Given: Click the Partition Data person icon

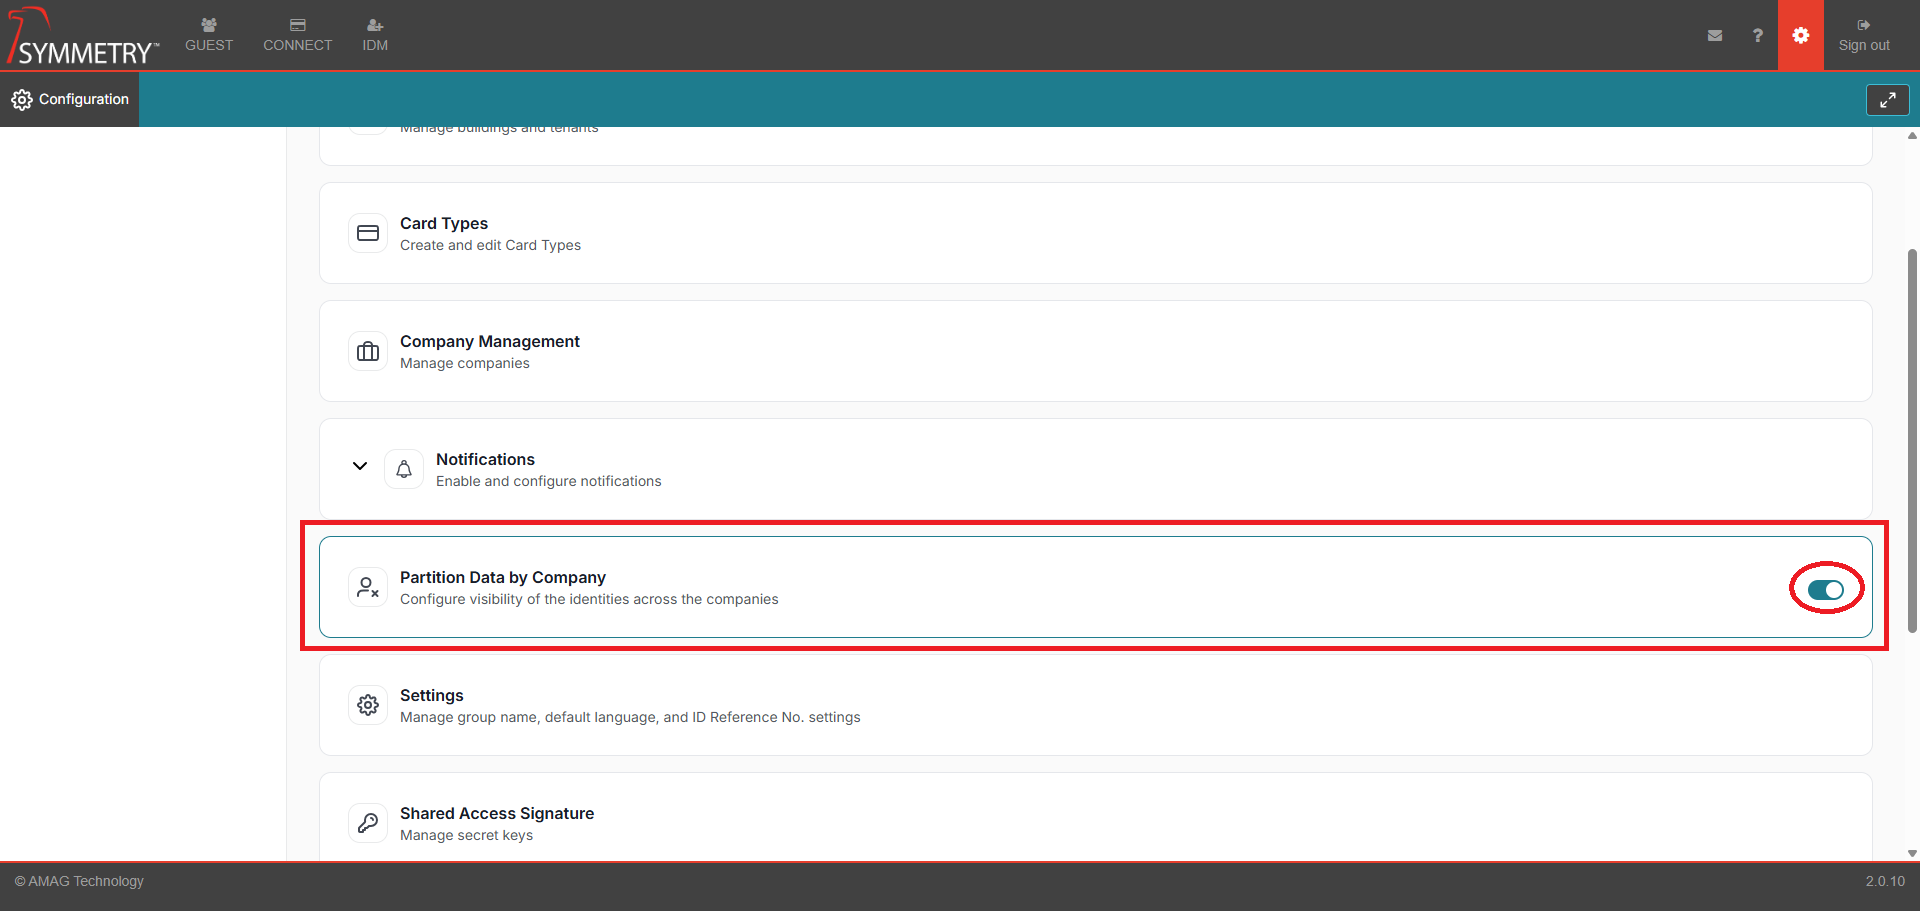Looking at the screenshot, I should coord(368,587).
